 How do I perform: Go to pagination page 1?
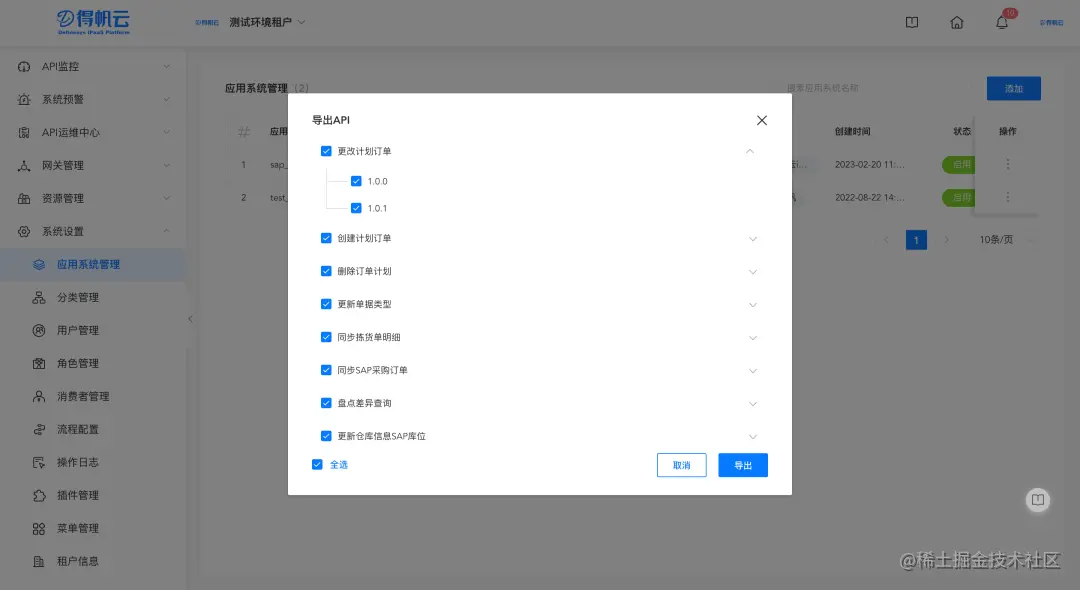[x=916, y=240]
